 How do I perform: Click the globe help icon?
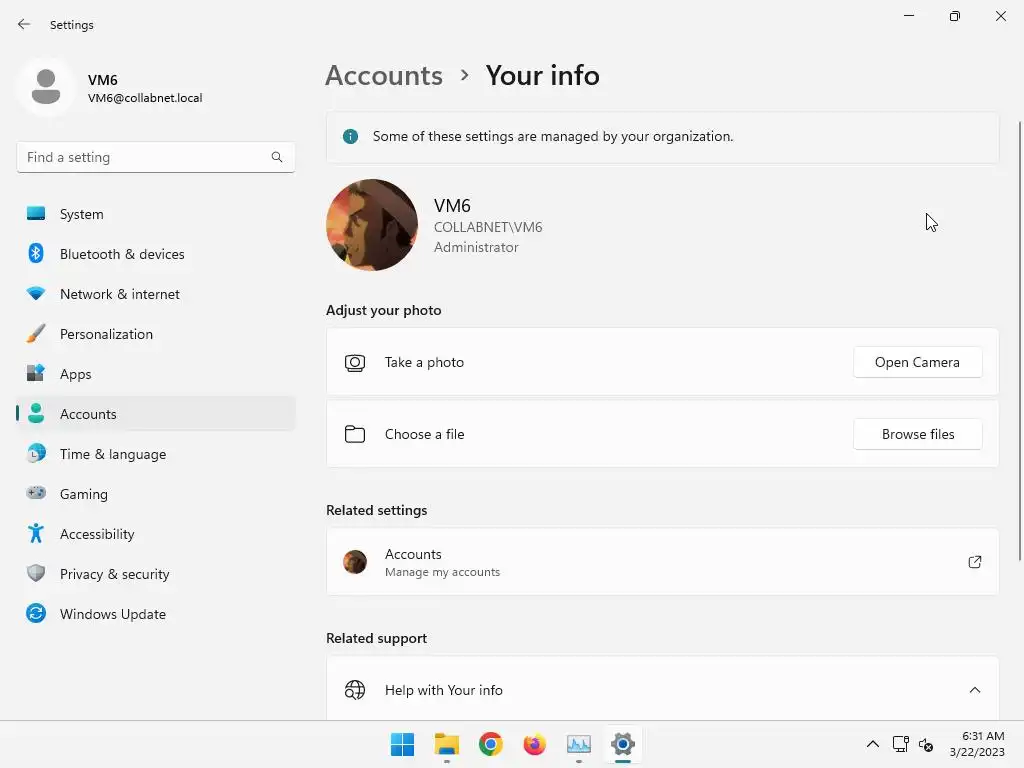click(355, 690)
